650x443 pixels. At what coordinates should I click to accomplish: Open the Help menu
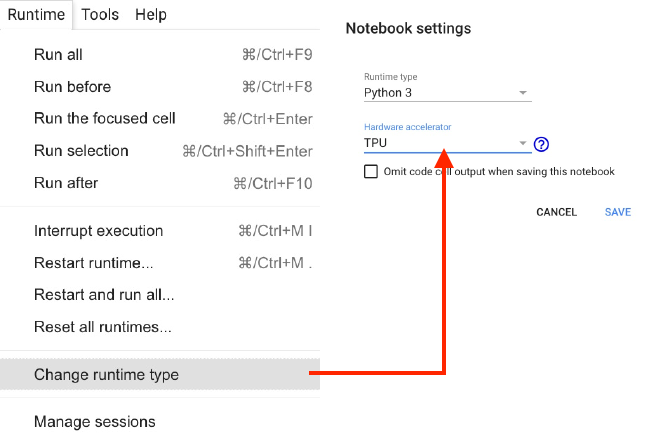pyautogui.click(x=151, y=15)
